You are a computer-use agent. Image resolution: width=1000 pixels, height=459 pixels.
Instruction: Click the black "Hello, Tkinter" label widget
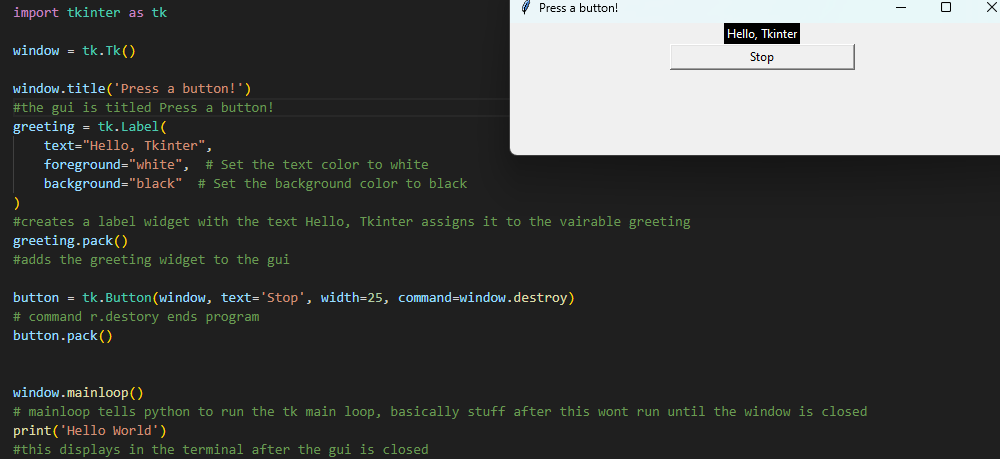click(x=762, y=34)
